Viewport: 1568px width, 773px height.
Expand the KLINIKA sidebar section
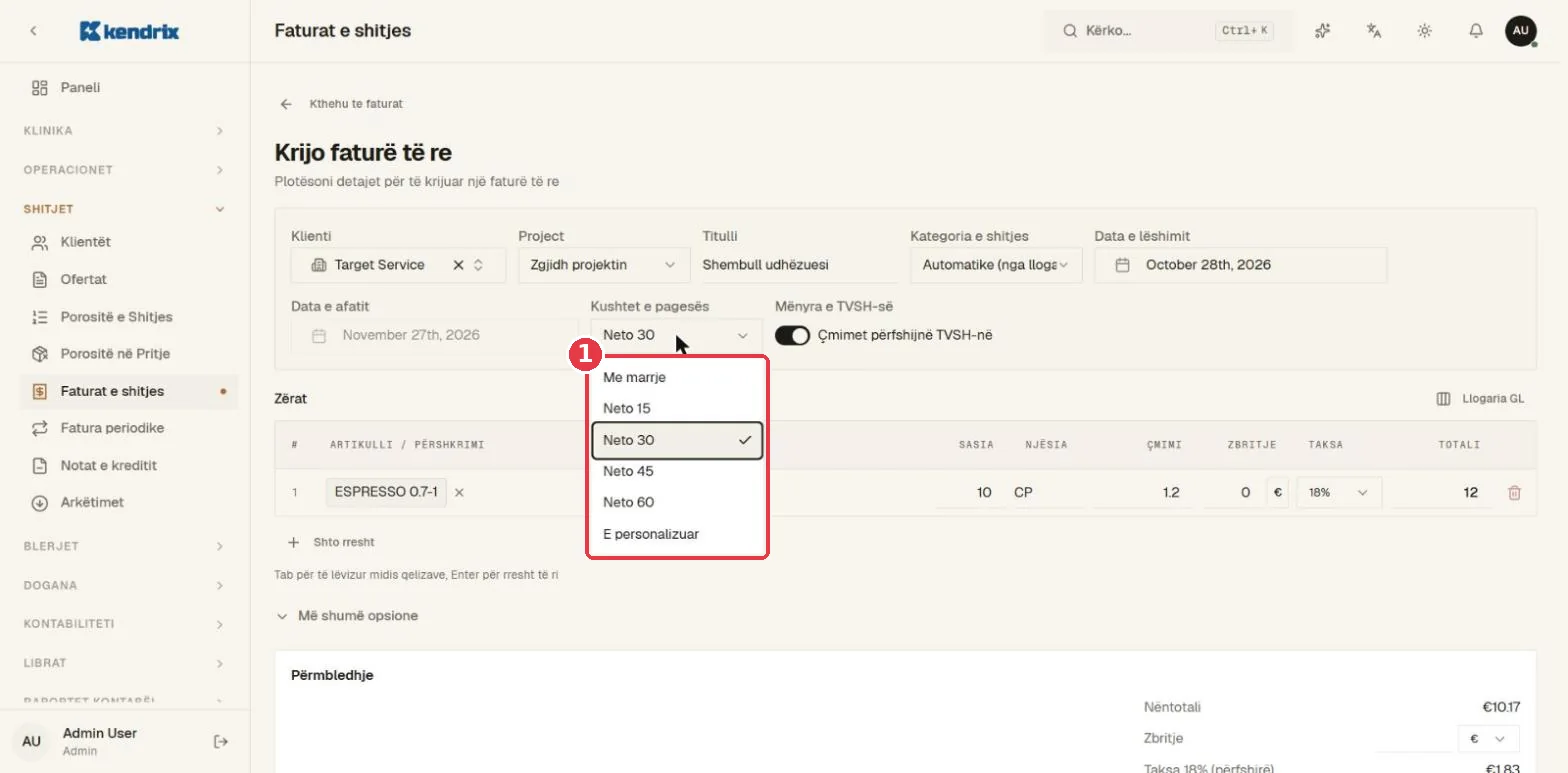click(x=125, y=131)
